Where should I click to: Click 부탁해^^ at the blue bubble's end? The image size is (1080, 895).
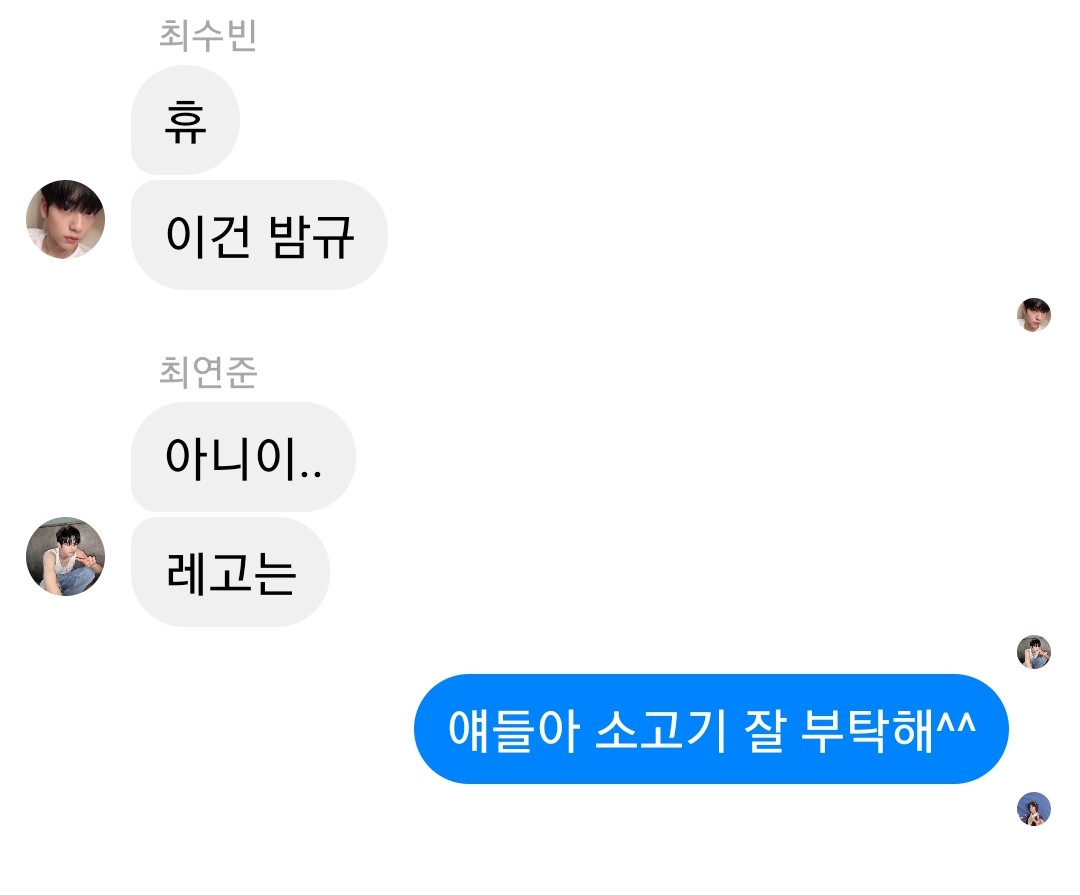[889, 730]
